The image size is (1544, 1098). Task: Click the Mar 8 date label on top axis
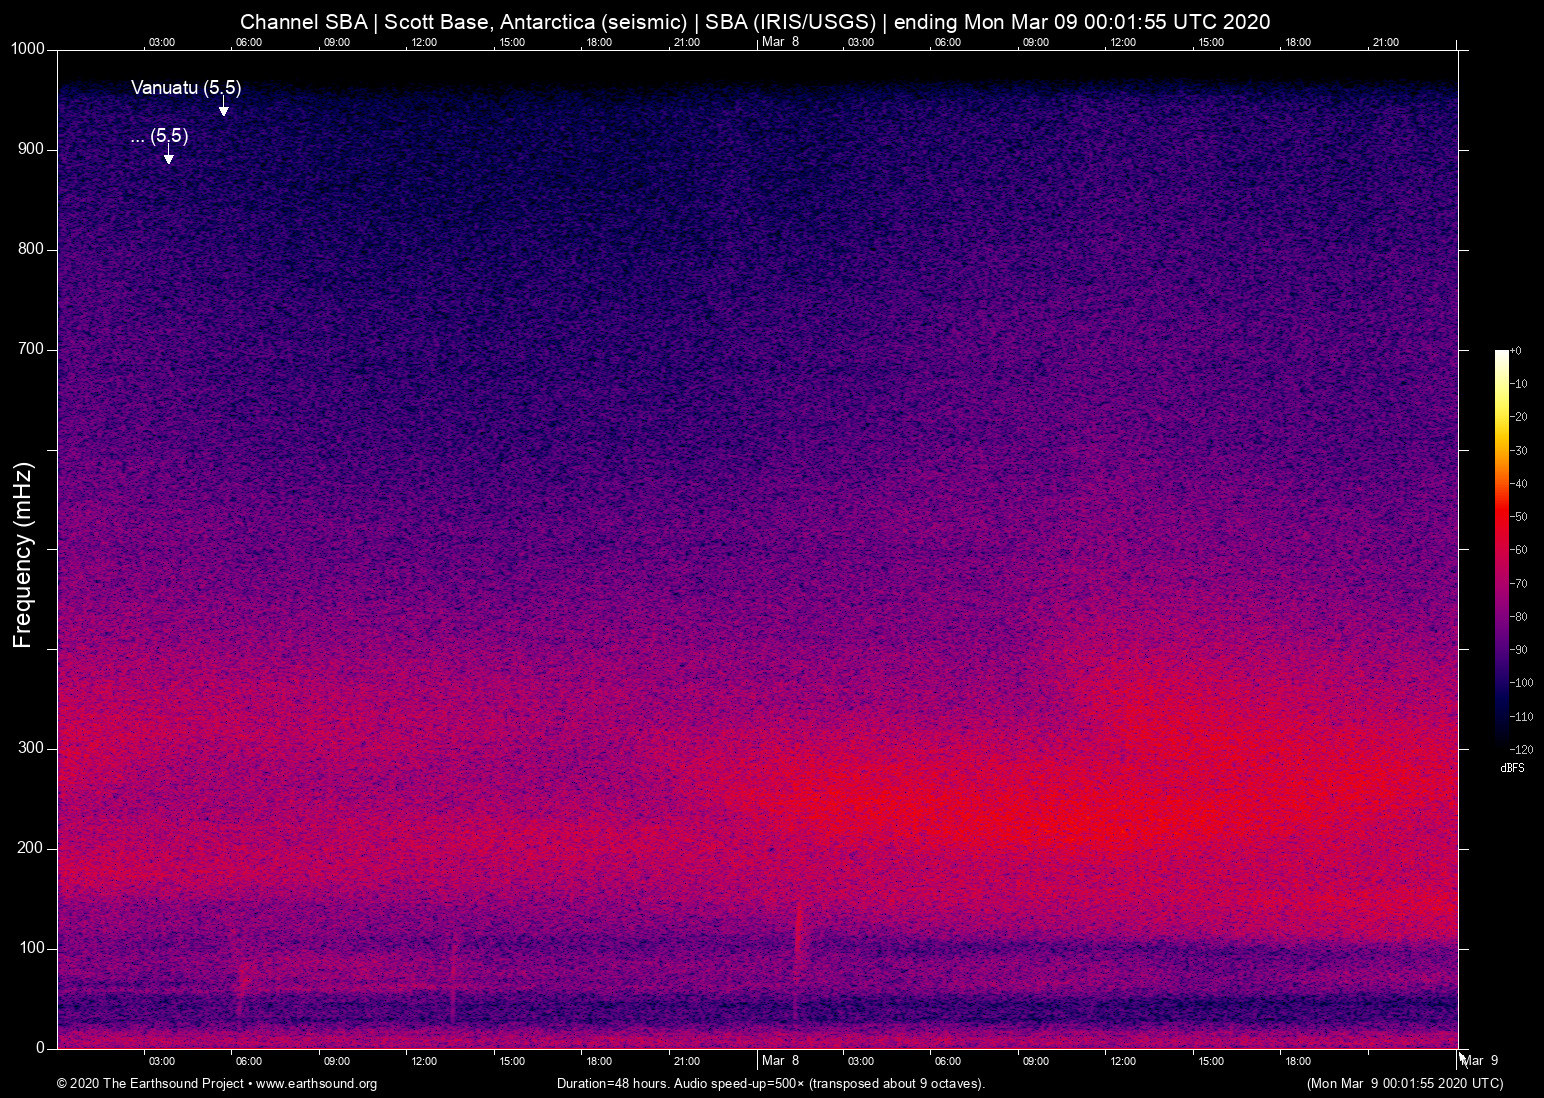tap(780, 42)
